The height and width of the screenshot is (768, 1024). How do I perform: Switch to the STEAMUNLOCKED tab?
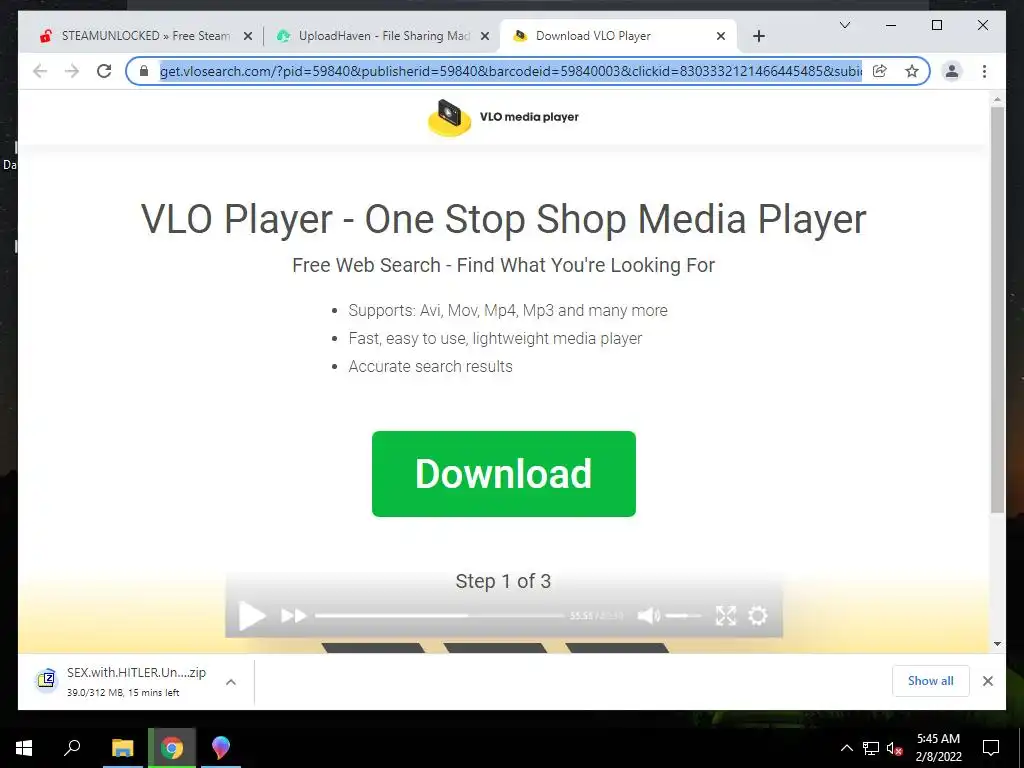tap(144, 36)
